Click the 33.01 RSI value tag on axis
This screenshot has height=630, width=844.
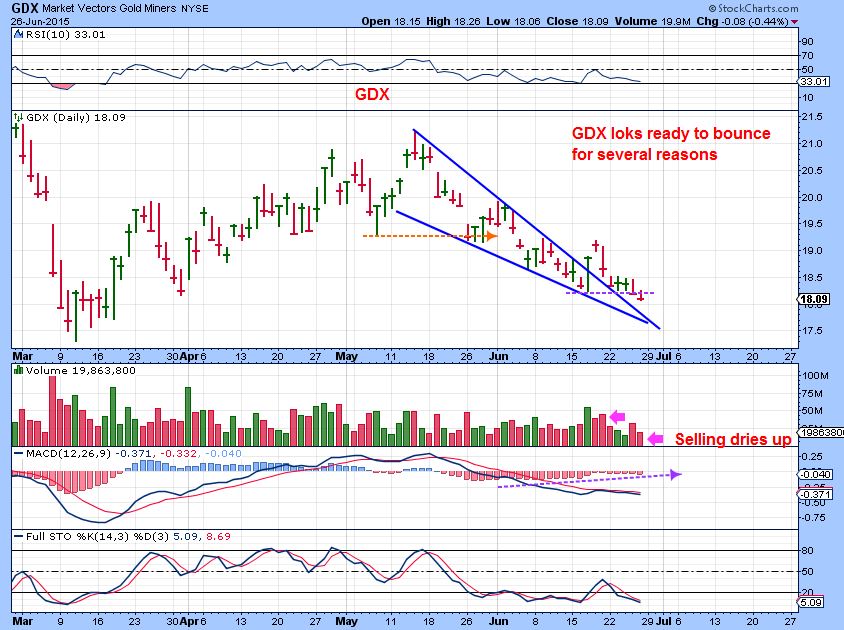click(814, 82)
